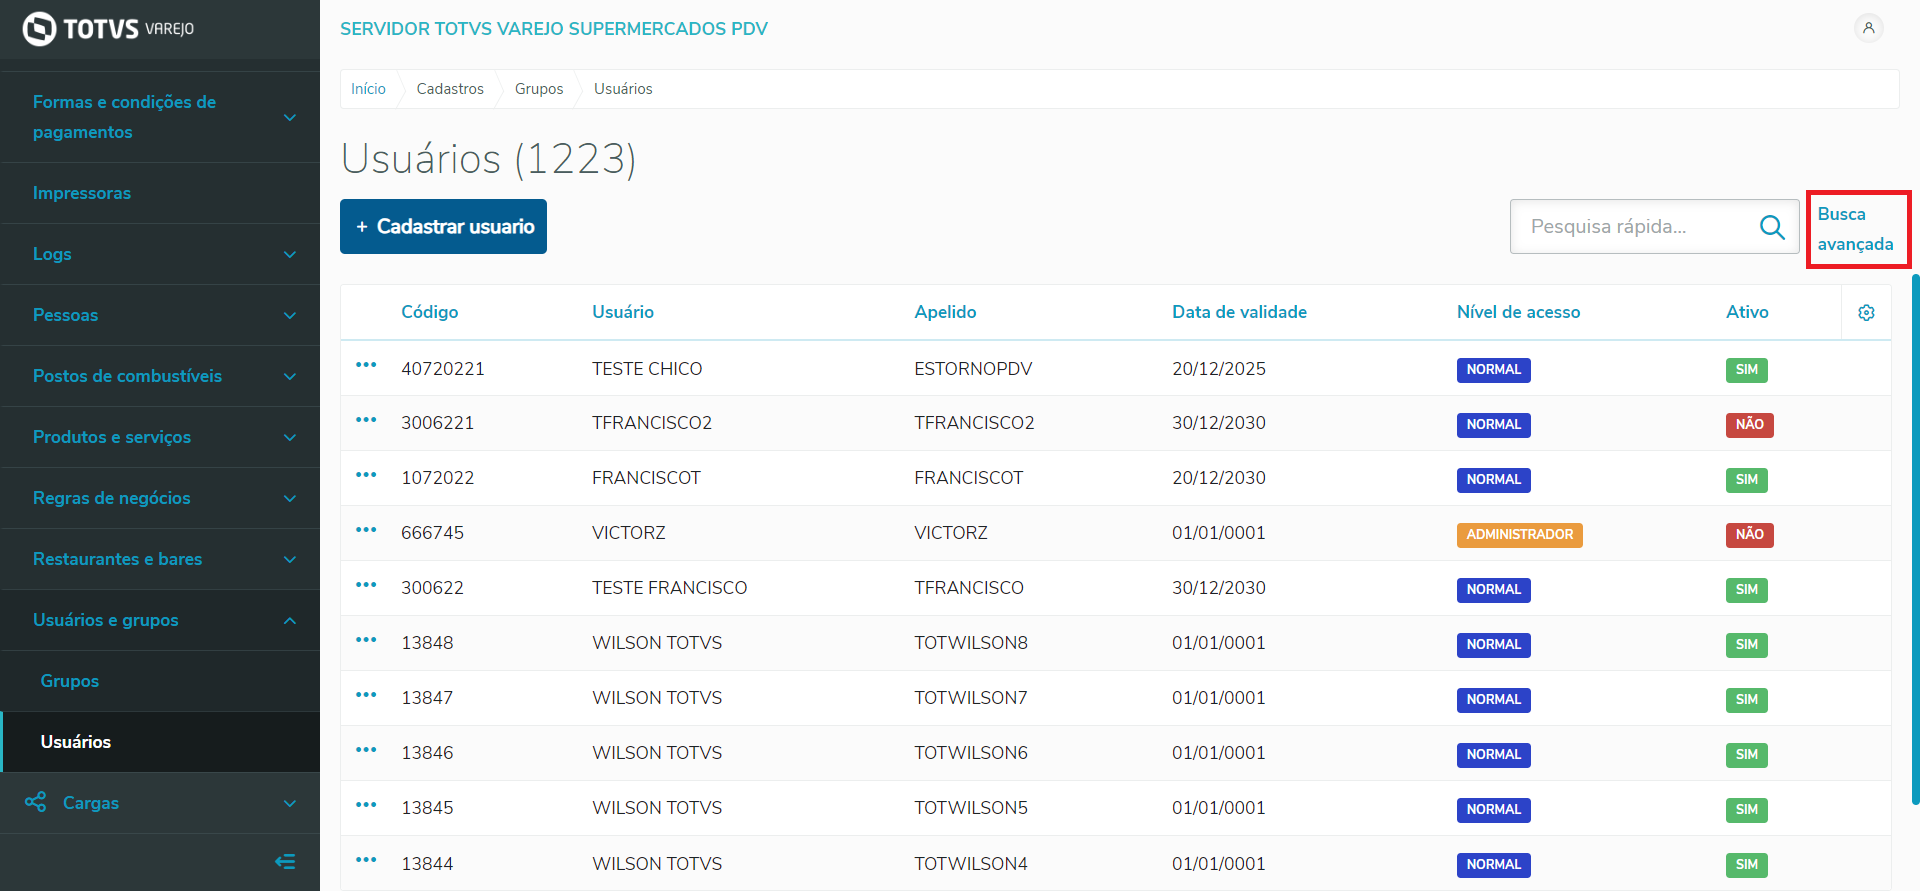Click the TOTWILSON6 nickname cell
The width and height of the screenshot is (1920, 891).
click(x=971, y=753)
